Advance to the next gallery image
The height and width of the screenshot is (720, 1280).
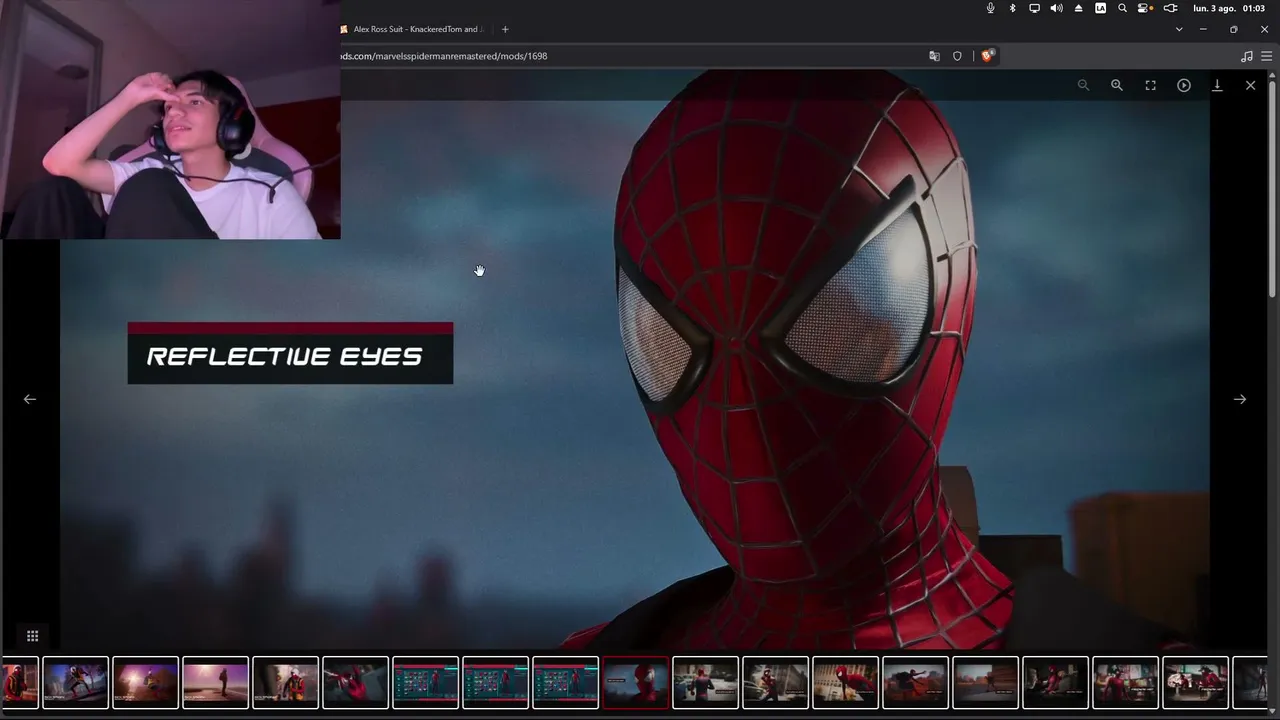[x=1240, y=399]
